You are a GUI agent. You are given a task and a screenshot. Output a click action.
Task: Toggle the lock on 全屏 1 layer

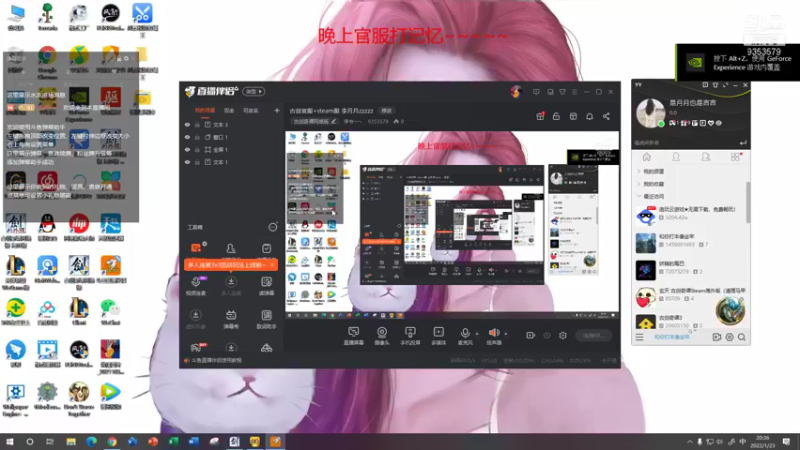click(x=197, y=149)
